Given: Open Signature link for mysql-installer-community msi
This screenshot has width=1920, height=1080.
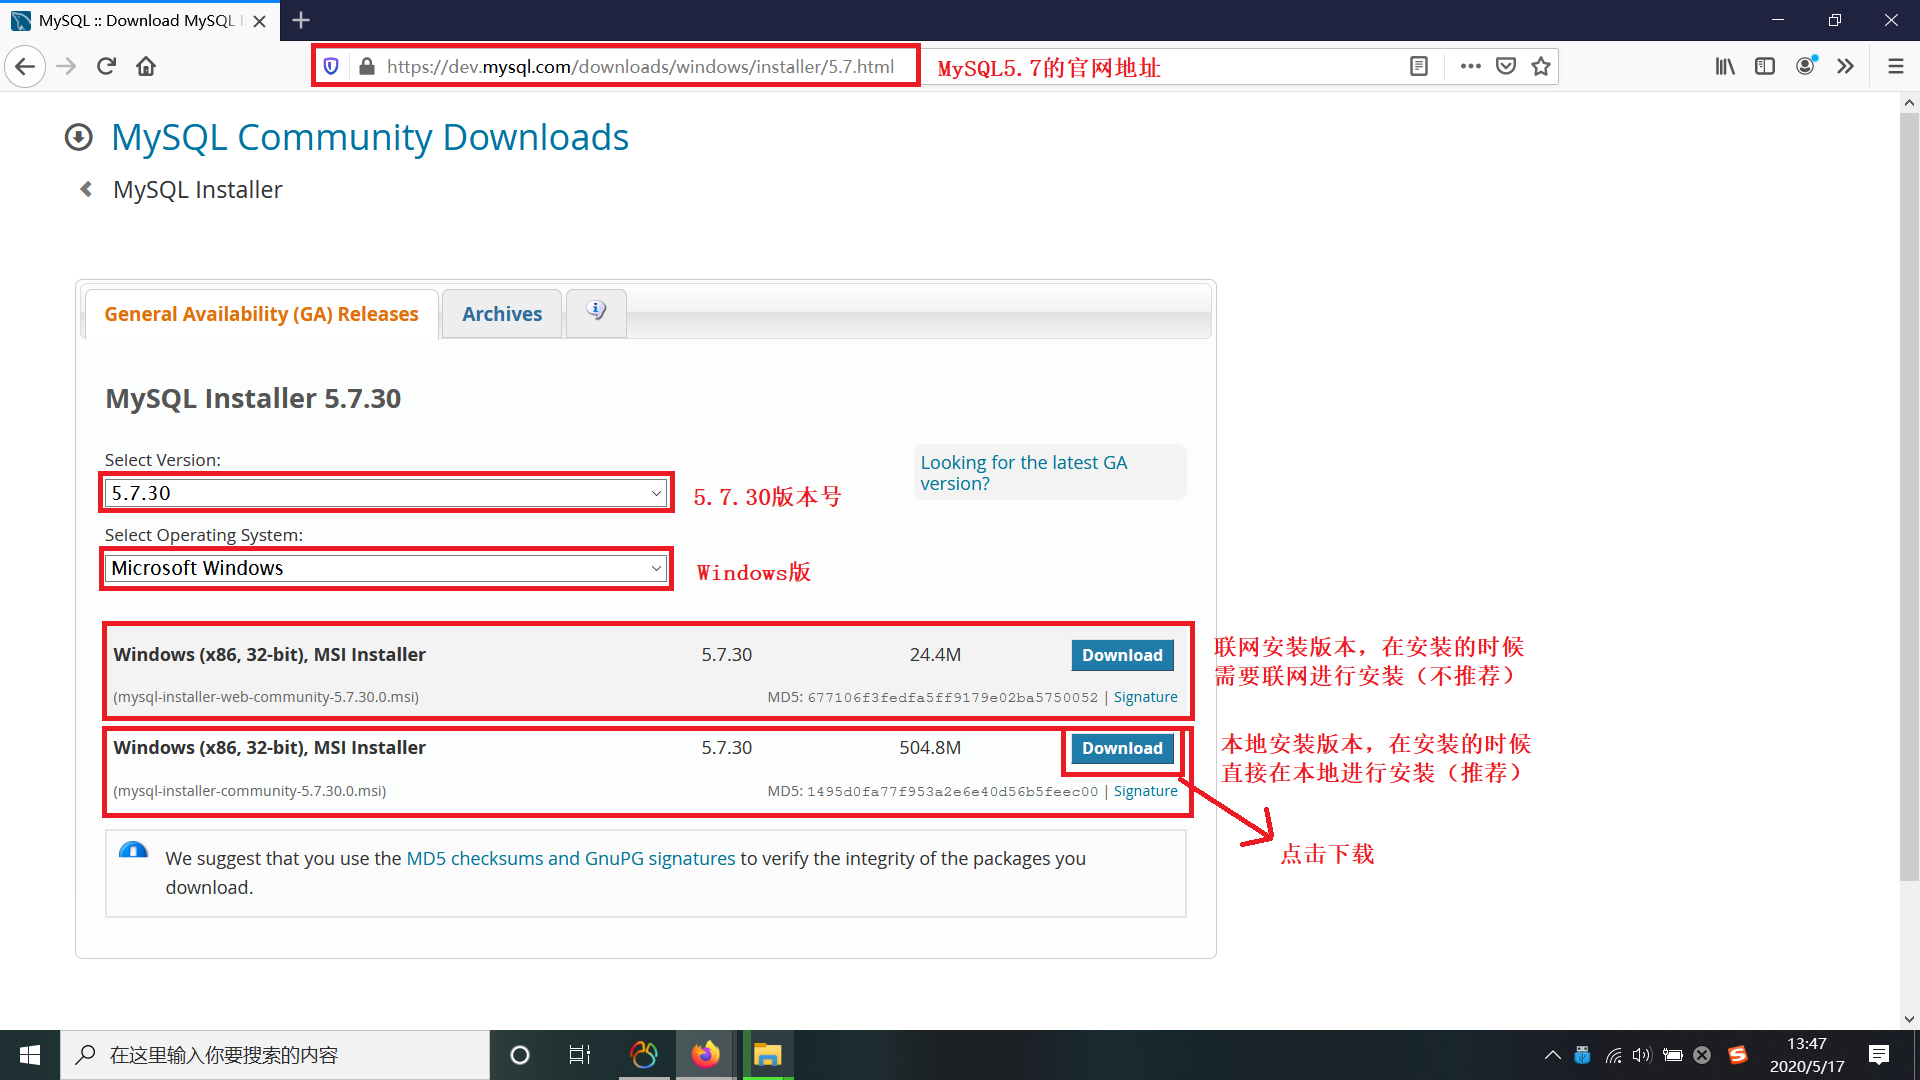Looking at the screenshot, I should tap(1145, 791).
